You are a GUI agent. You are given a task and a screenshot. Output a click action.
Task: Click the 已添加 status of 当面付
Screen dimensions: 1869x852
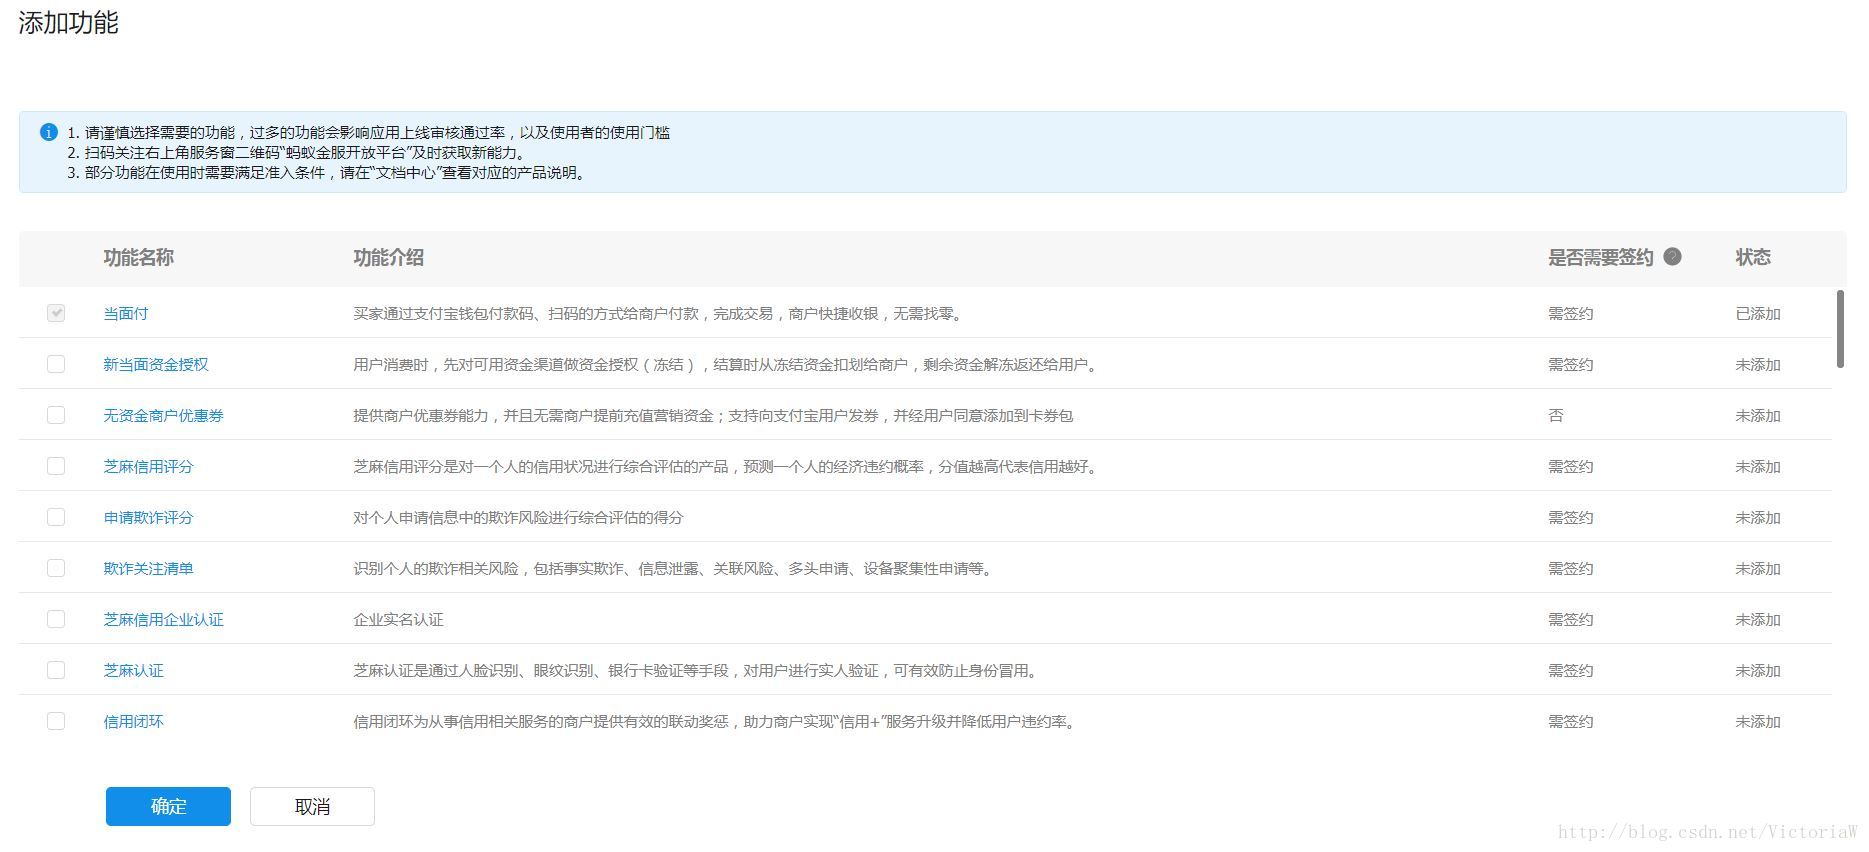[1758, 313]
